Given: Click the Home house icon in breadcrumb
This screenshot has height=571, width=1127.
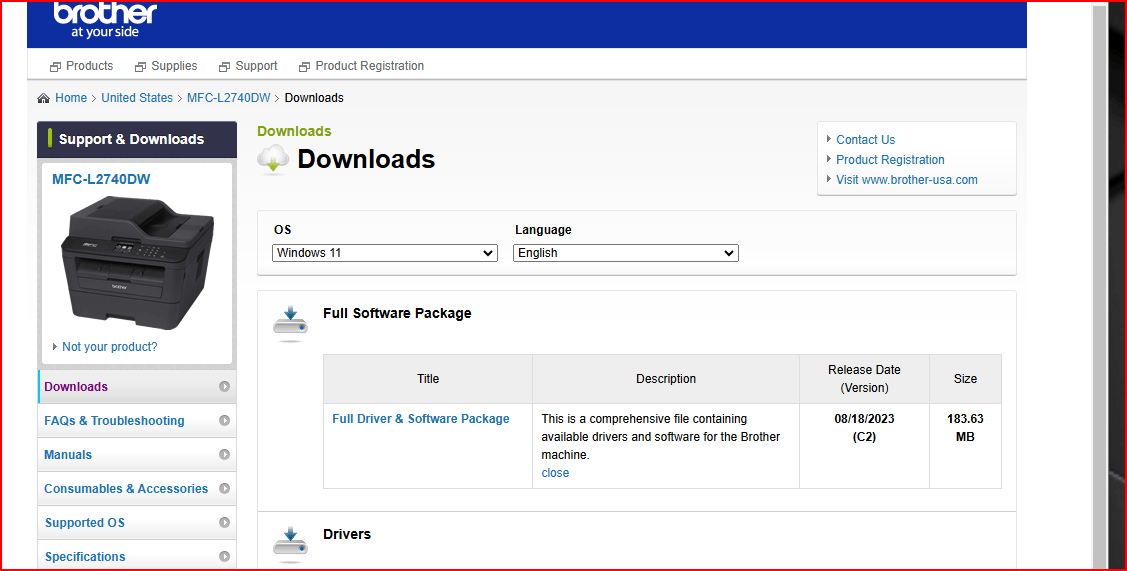Looking at the screenshot, I should point(44,98).
